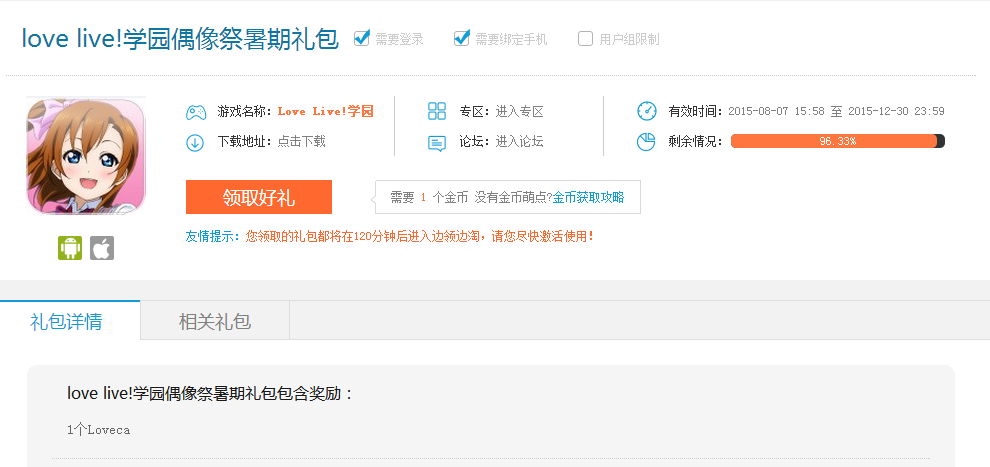Open the 进入专区 link
The image size is (990, 467).
(x=520, y=112)
